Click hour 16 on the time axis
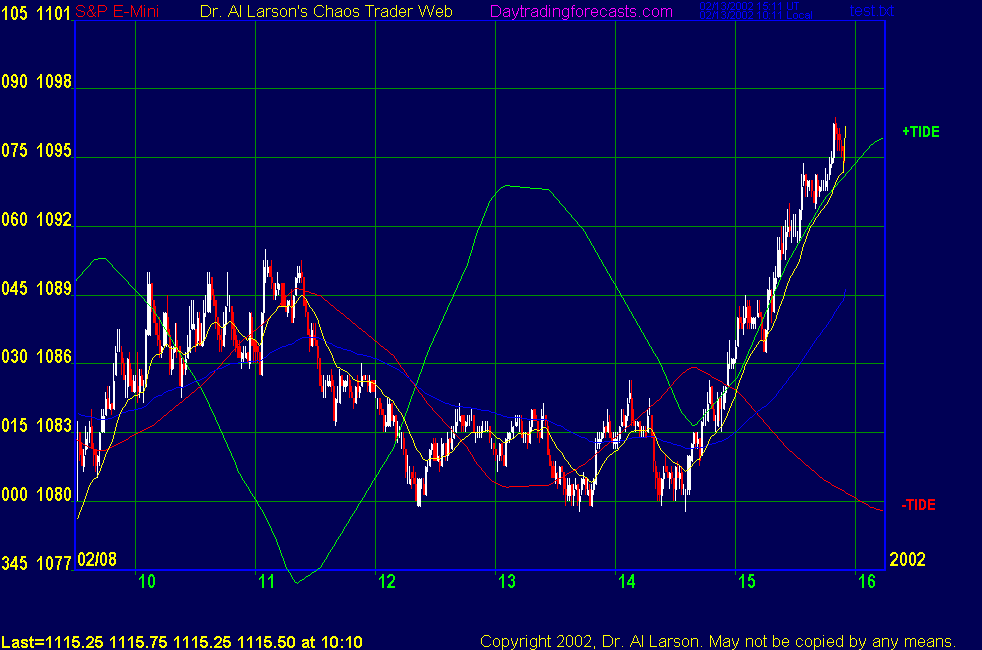982x650 pixels. 866,582
